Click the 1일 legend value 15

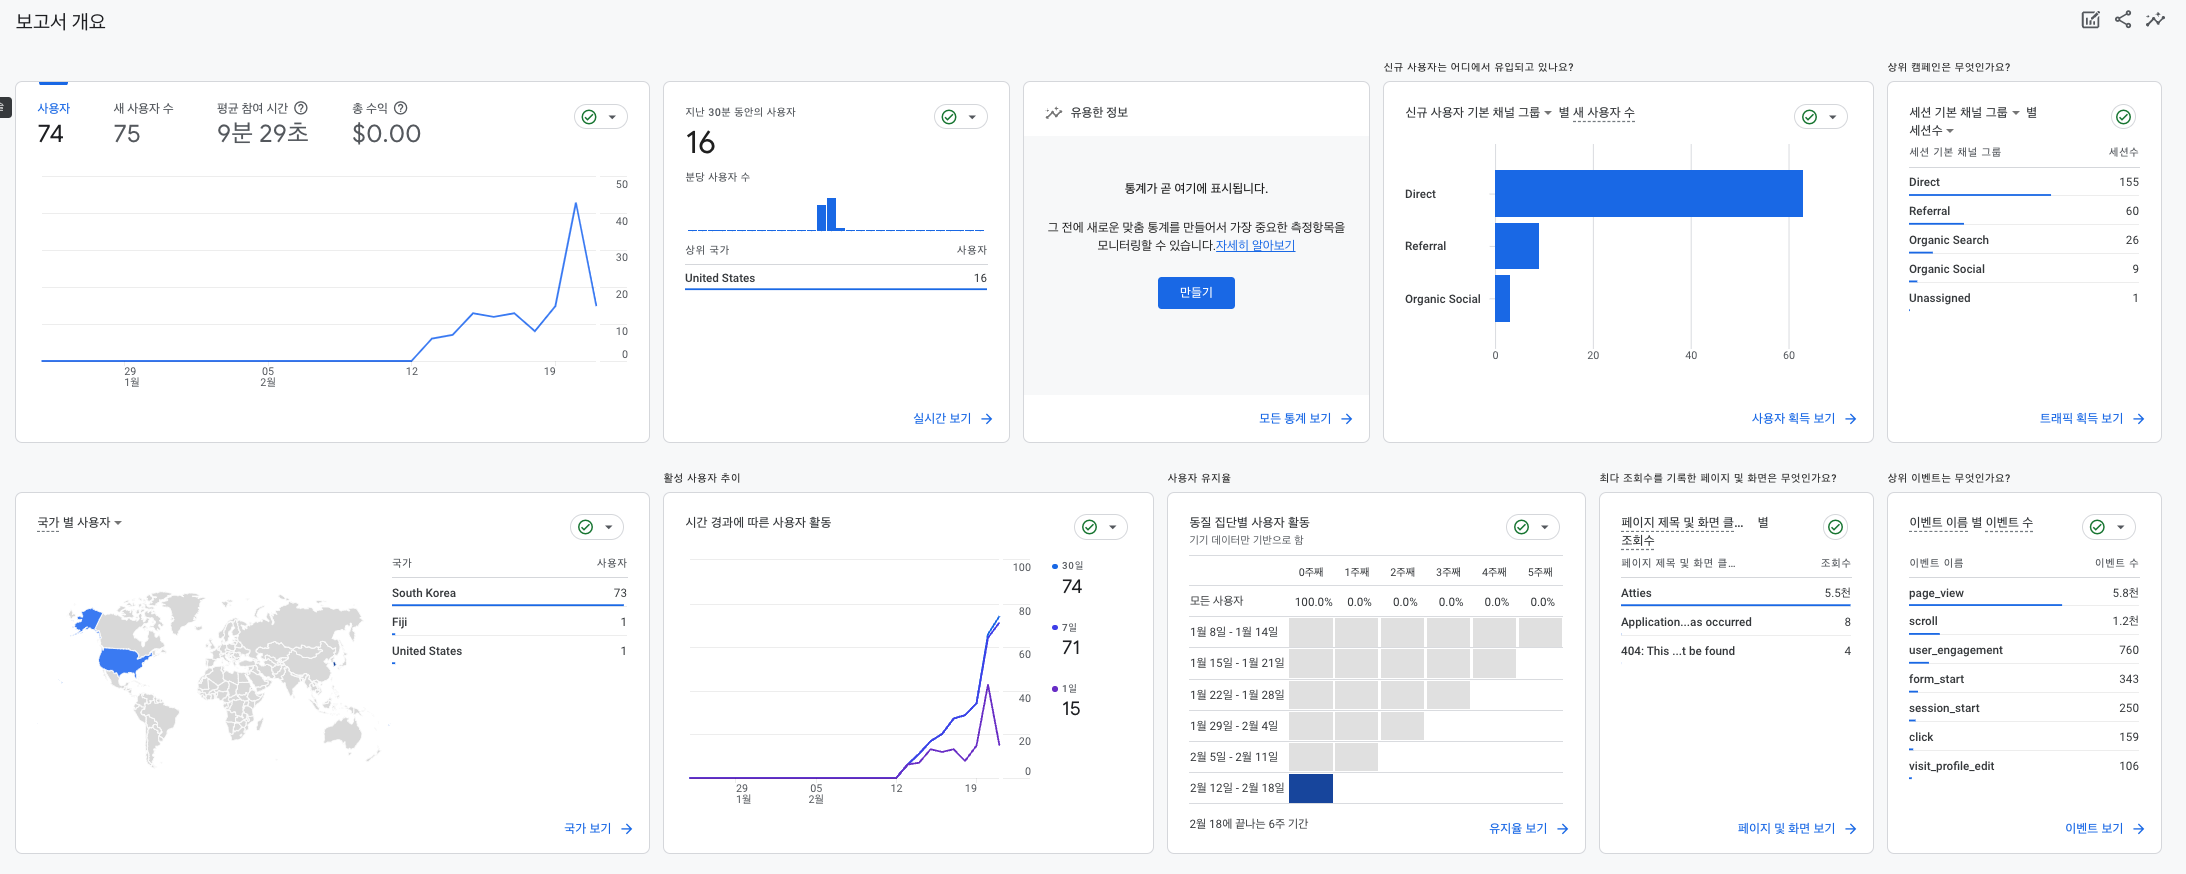(1071, 708)
